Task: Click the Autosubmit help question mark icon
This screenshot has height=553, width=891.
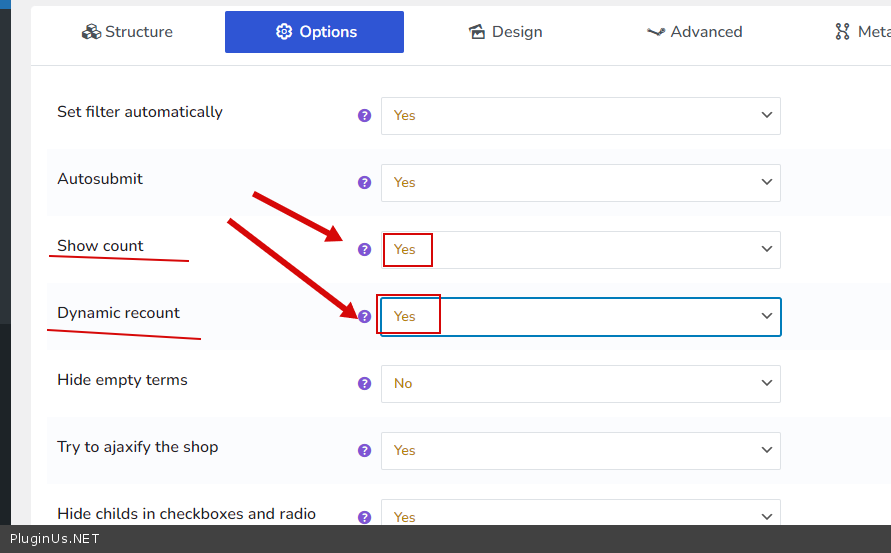Action: click(x=364, y=182)
